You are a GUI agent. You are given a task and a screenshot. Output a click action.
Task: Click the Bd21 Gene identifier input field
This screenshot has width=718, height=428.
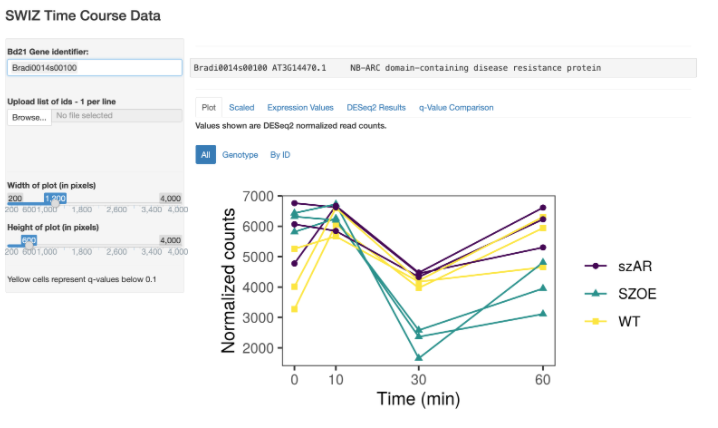point(94,68)
